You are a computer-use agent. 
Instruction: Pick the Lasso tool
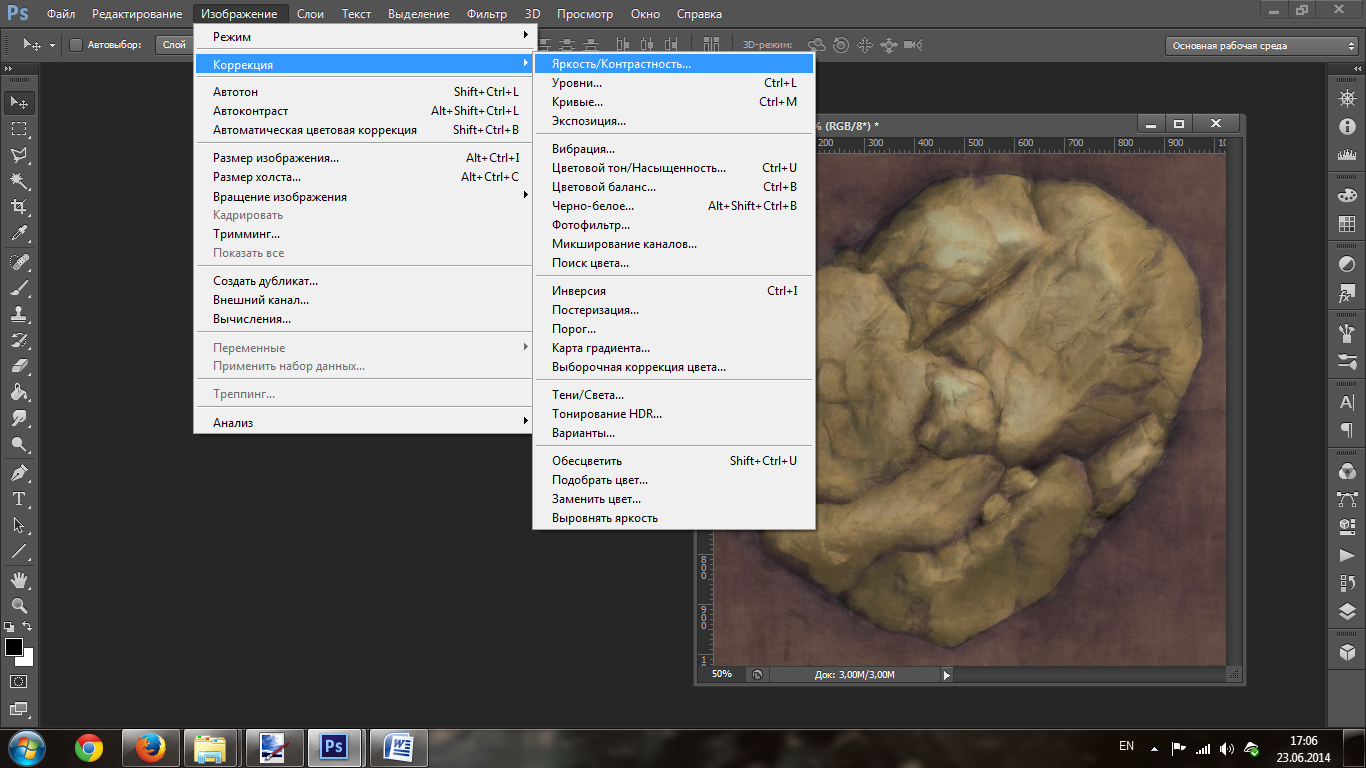click(19, 155)
